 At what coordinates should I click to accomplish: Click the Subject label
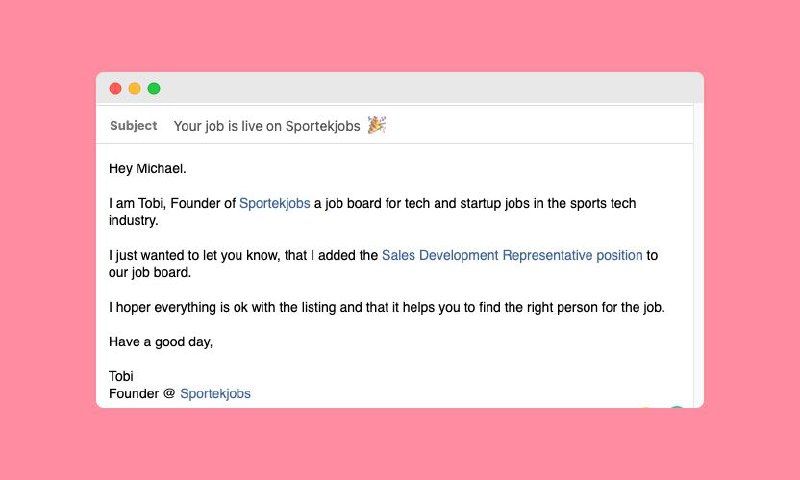click(133, 126)
